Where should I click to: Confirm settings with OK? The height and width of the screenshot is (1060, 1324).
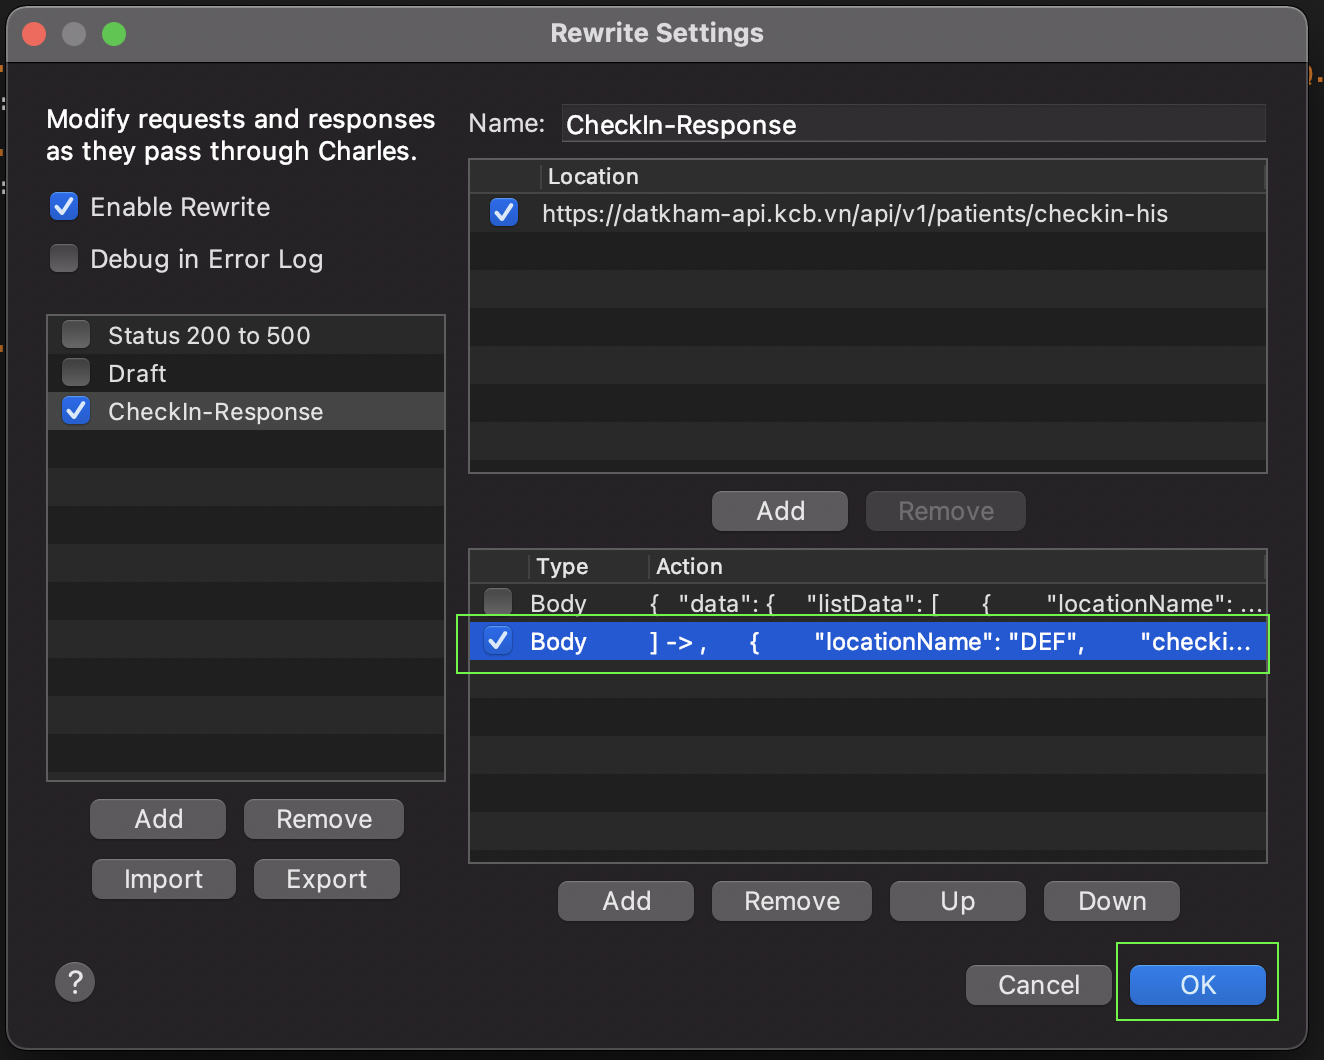1198,985
